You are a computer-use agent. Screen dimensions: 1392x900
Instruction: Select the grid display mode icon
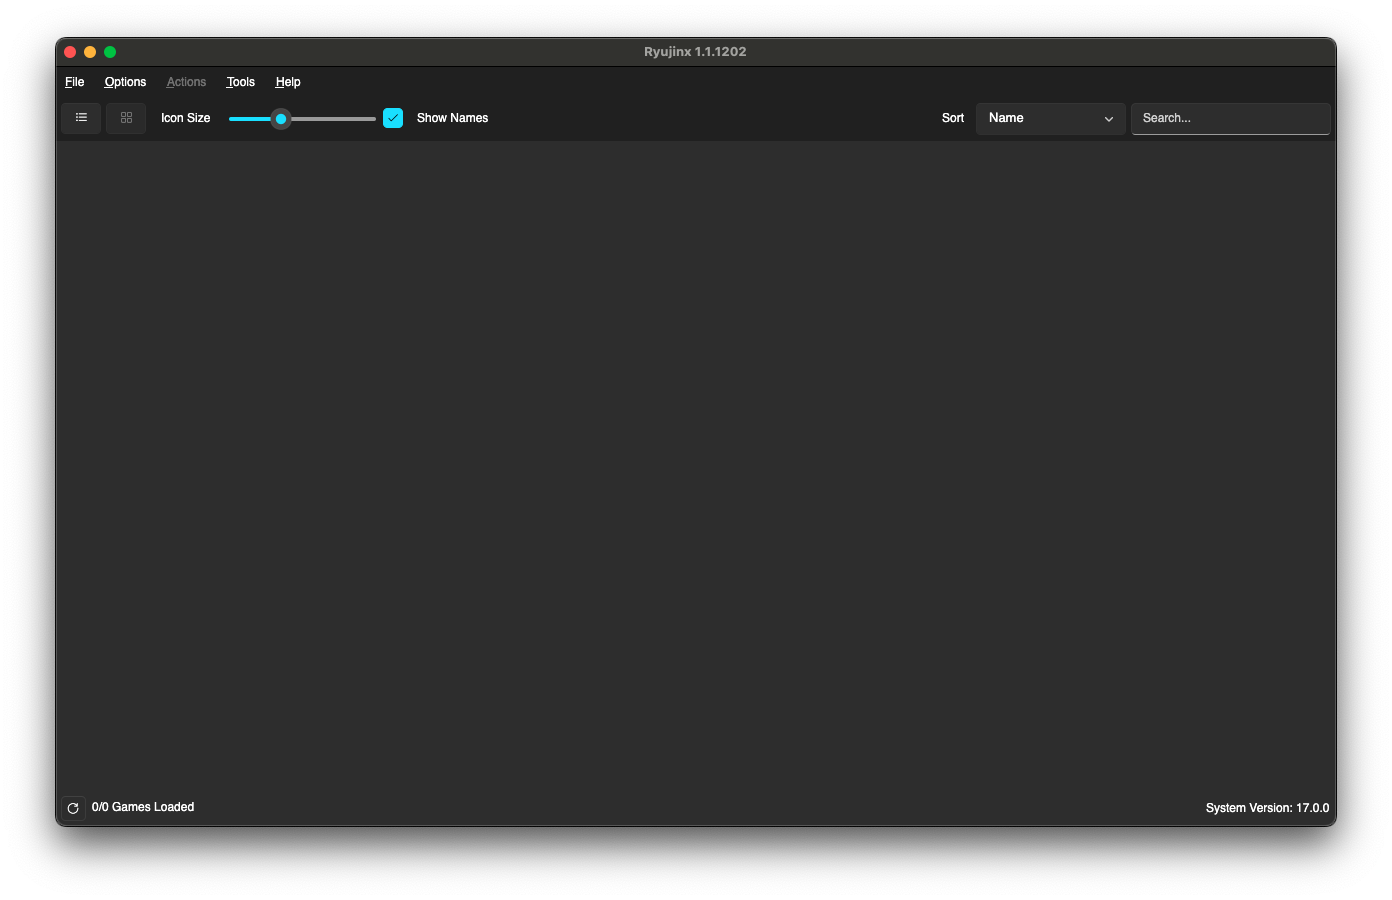click(126, 118)
